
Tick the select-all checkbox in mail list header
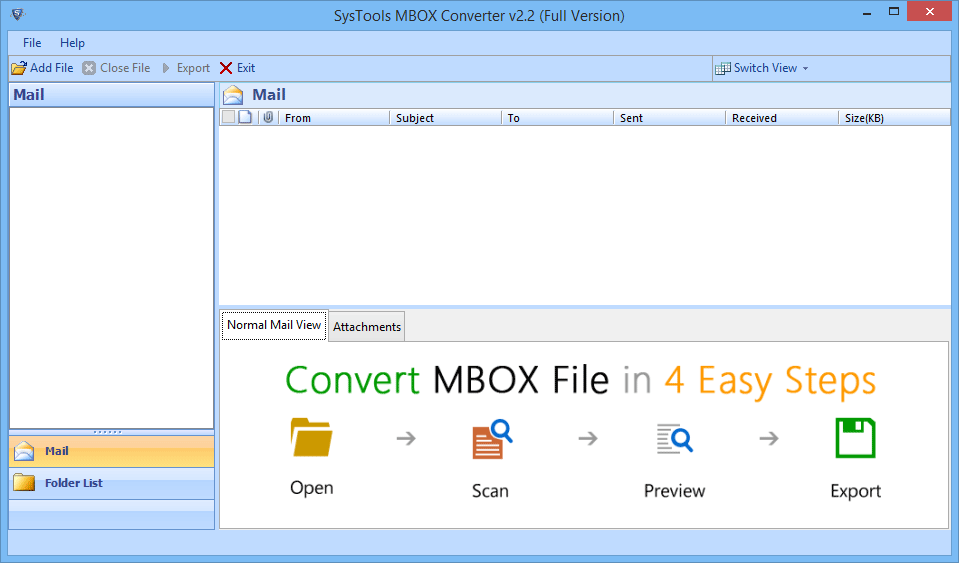[x=228, y=117]
